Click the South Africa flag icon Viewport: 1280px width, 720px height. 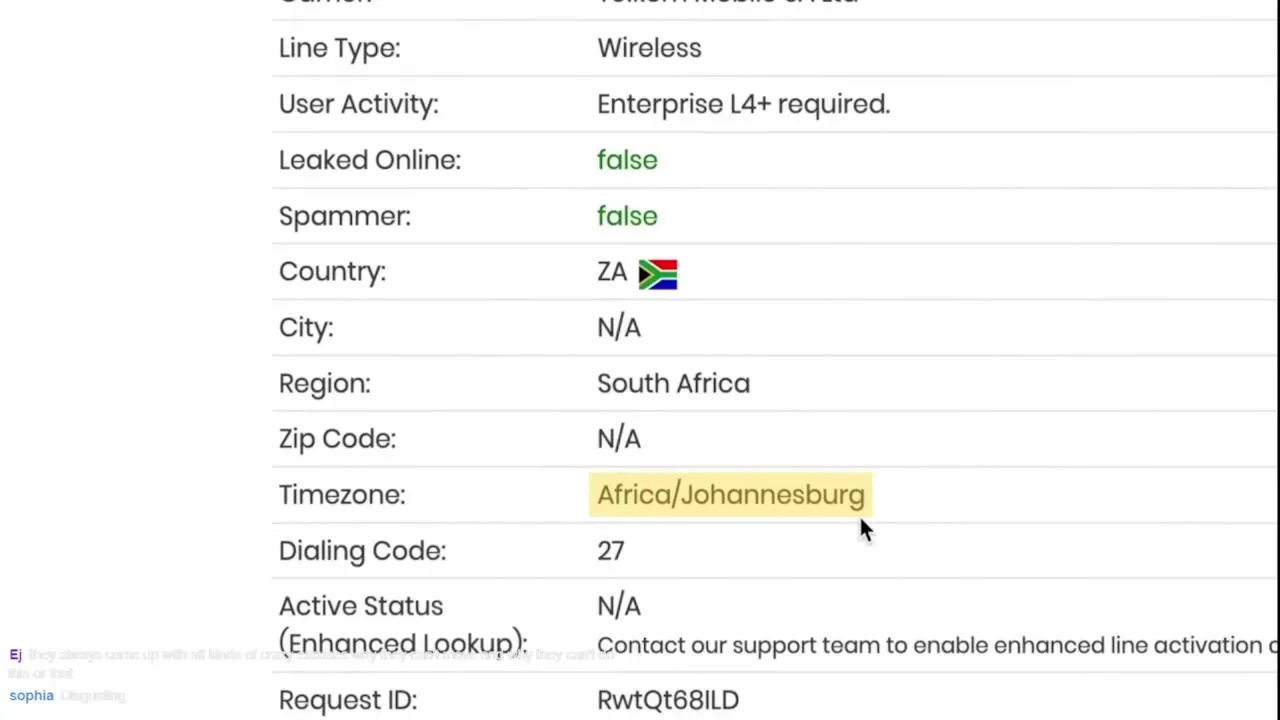click(658, 274)
